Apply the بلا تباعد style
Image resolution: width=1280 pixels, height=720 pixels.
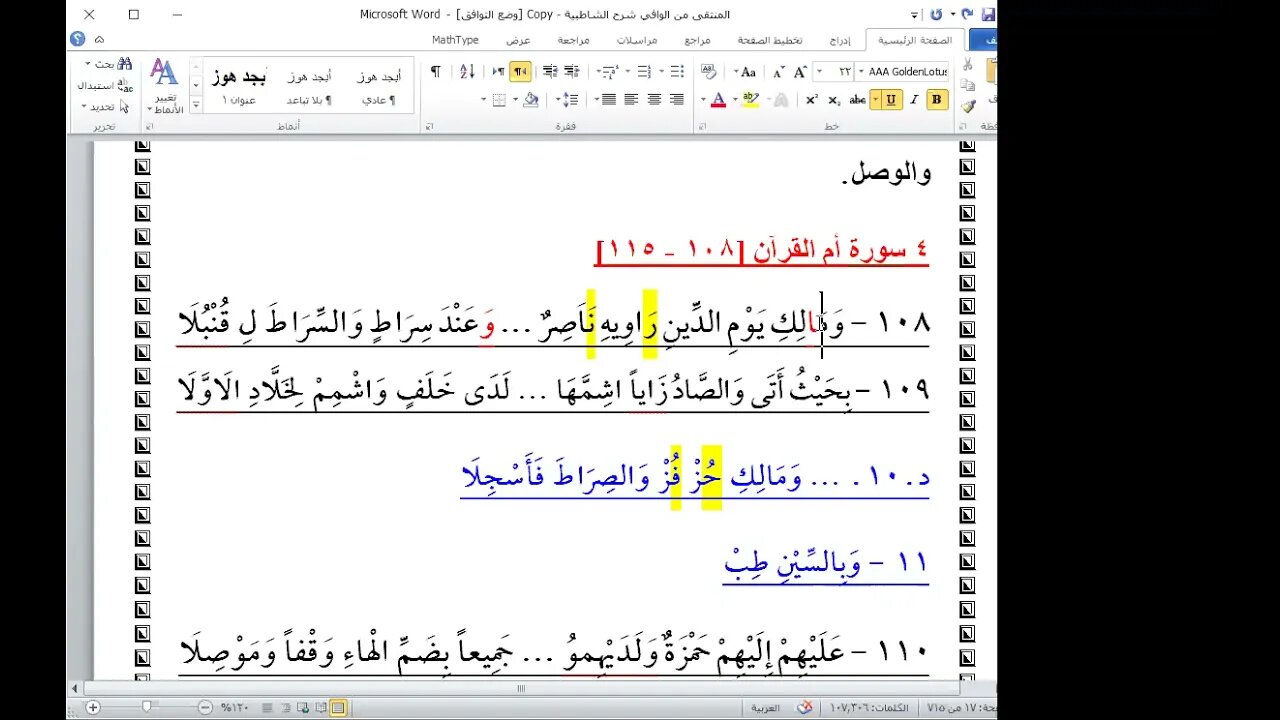pos(309,87)
